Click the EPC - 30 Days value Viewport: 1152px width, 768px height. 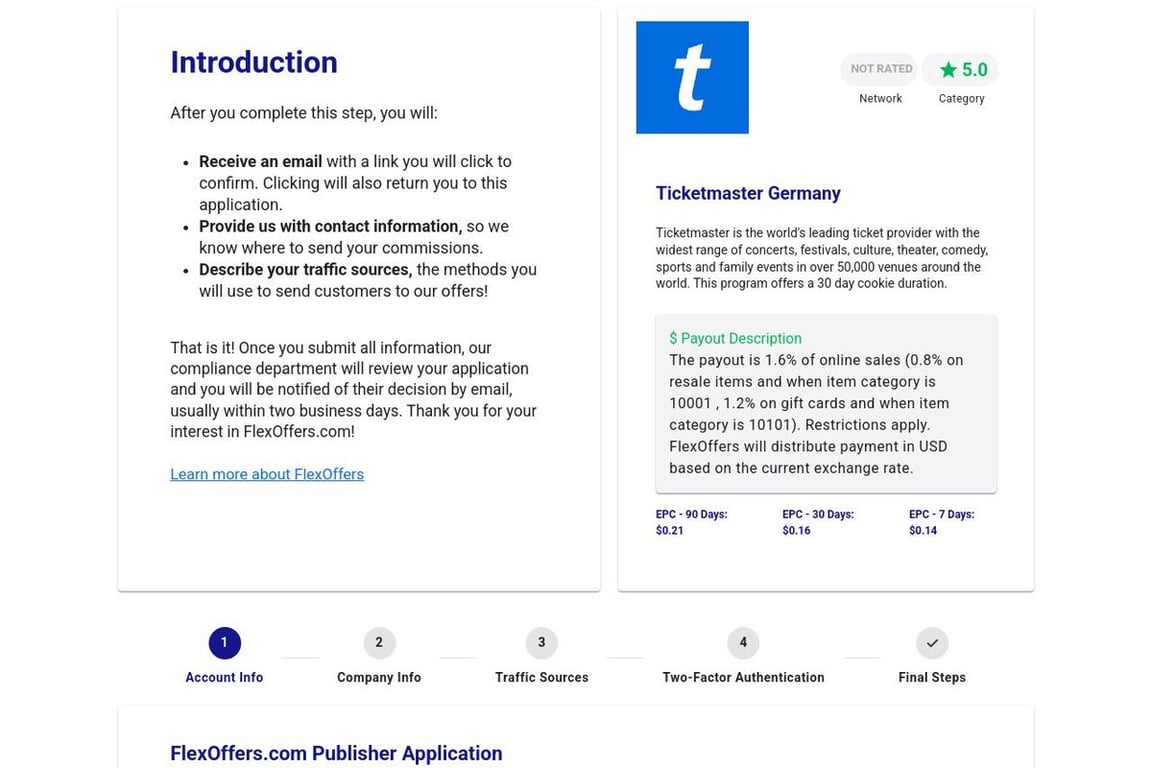tap(796, 531)
